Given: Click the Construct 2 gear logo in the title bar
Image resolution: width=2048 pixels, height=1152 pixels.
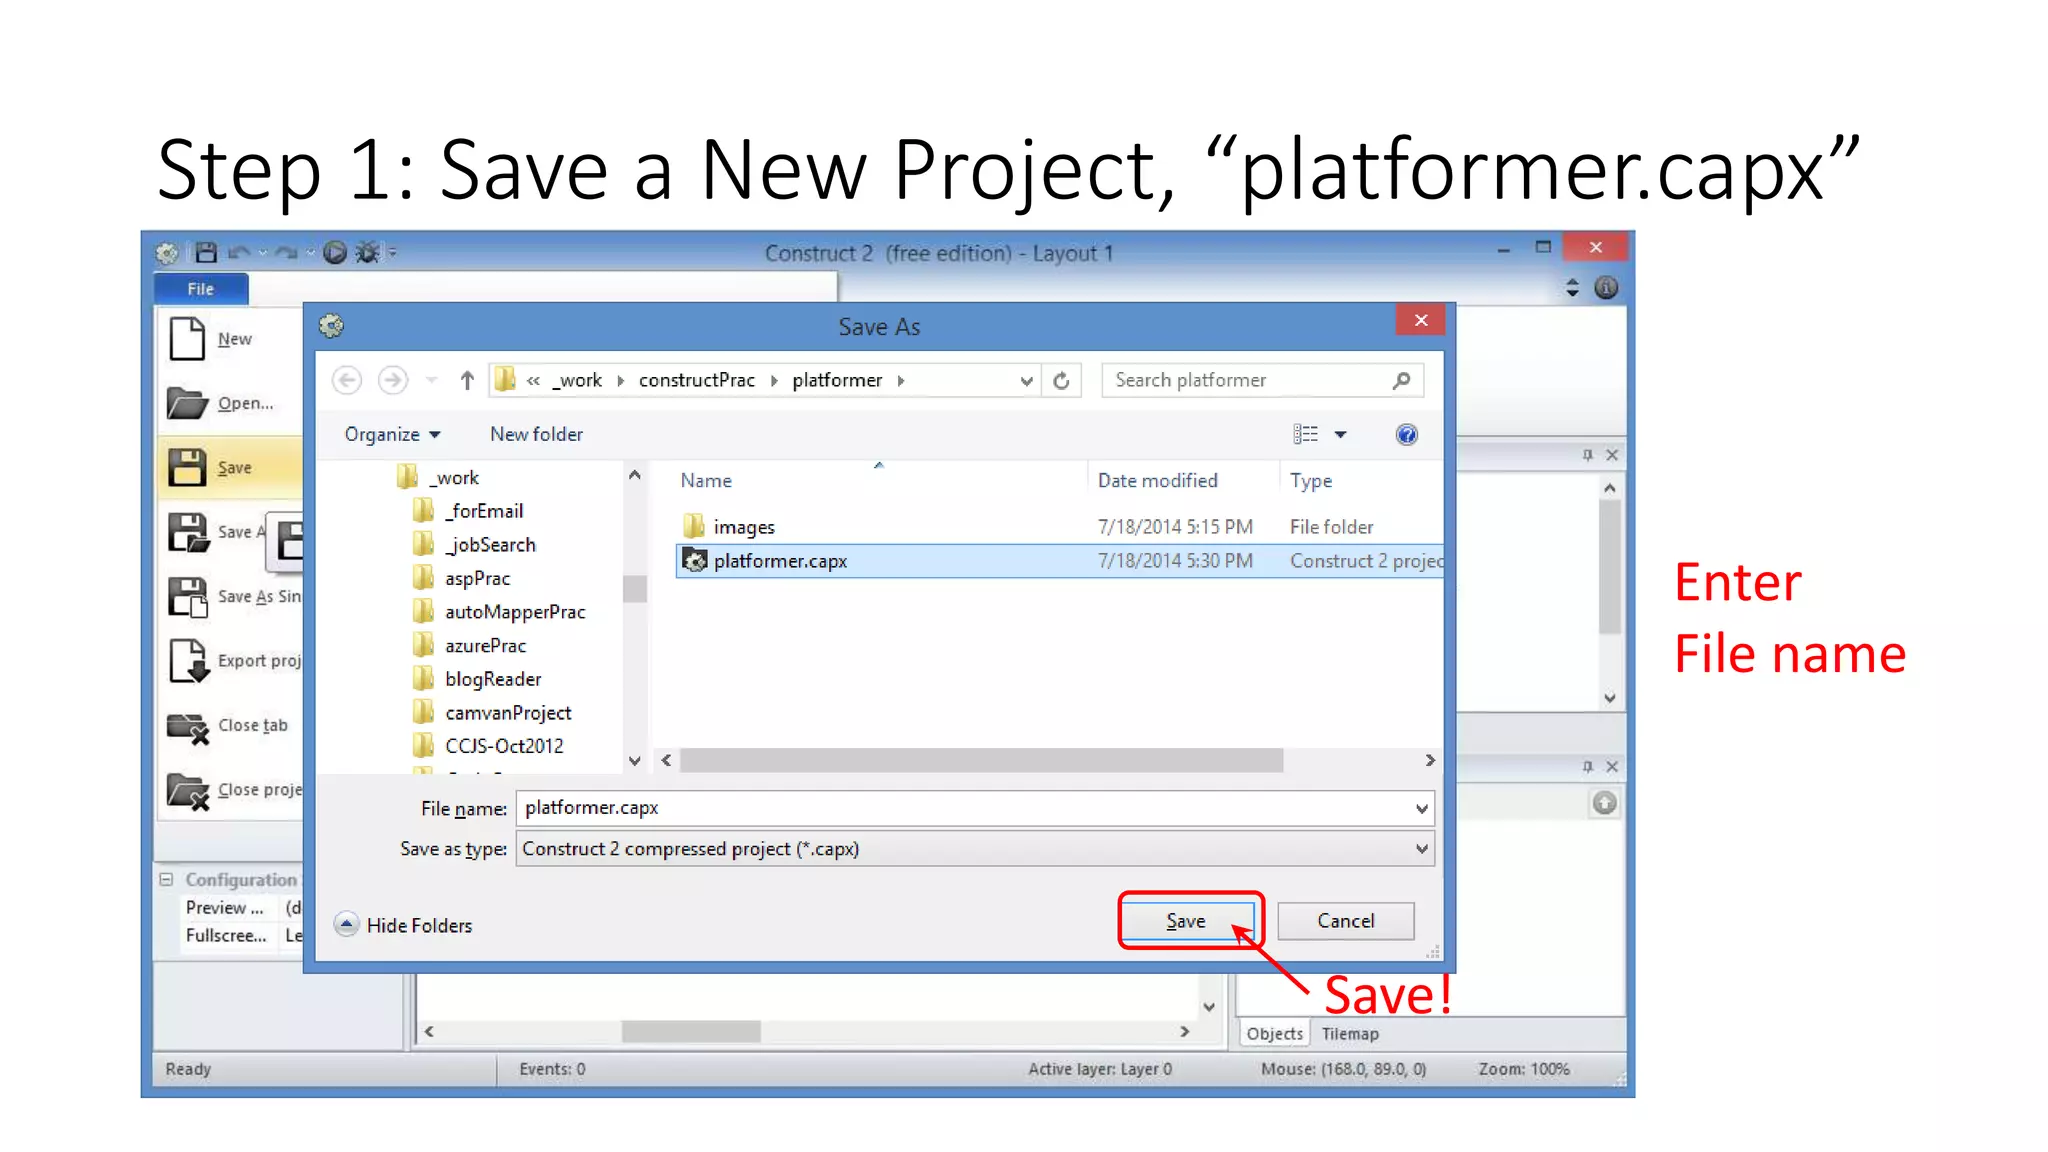Looking at the screenshot, I should pos(167,253).
